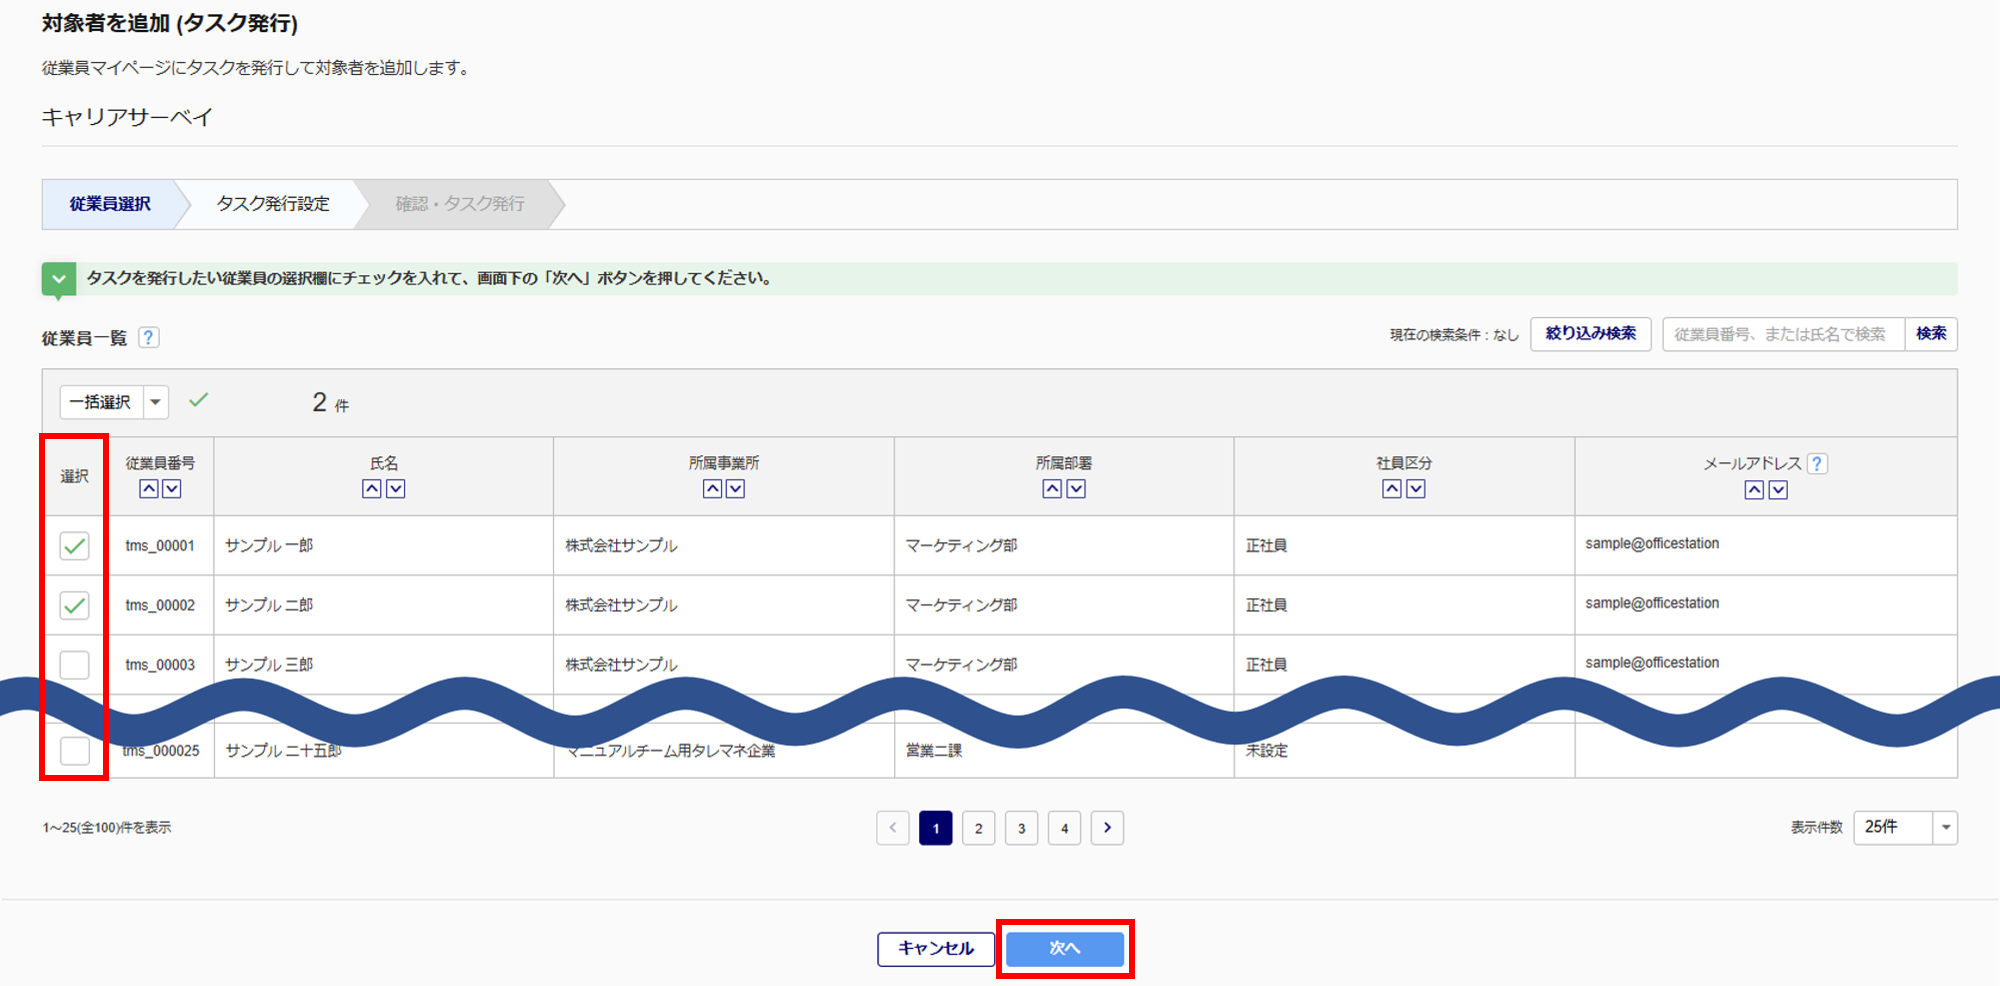Select 確認・タスク発行 step tab
The height and width of the screenshot is (986, 2000).
[x=460, y=204]
